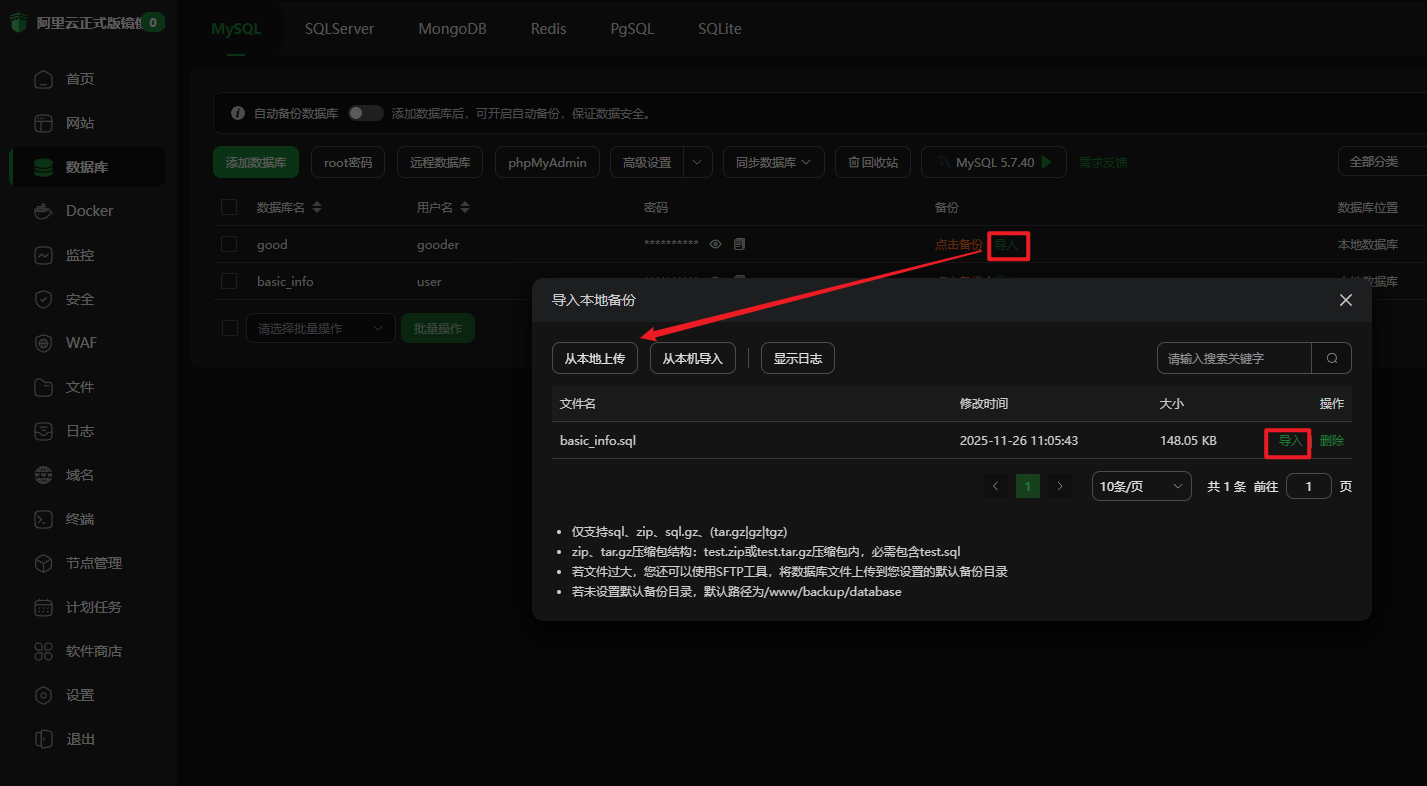Expand the 10条/页 page size dropdown

tap(1141, 486)
